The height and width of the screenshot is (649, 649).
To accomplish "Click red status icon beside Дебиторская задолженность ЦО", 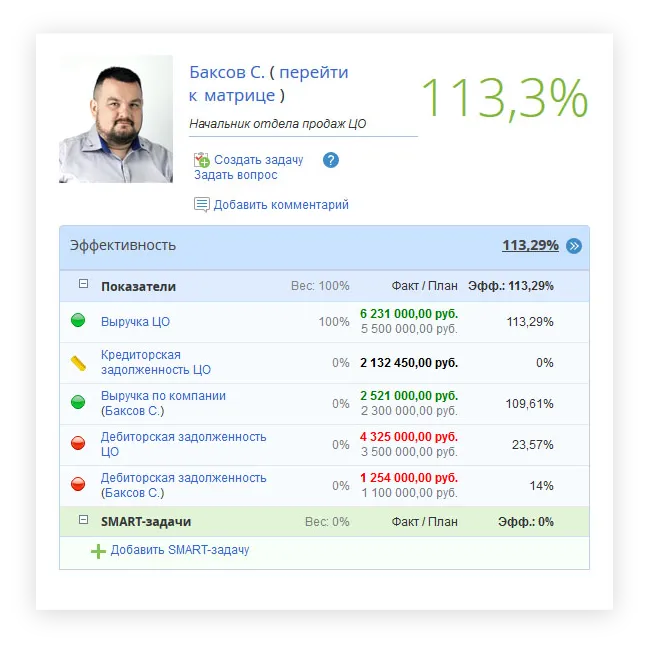I will pyautogui.click(x=78, y=443).
